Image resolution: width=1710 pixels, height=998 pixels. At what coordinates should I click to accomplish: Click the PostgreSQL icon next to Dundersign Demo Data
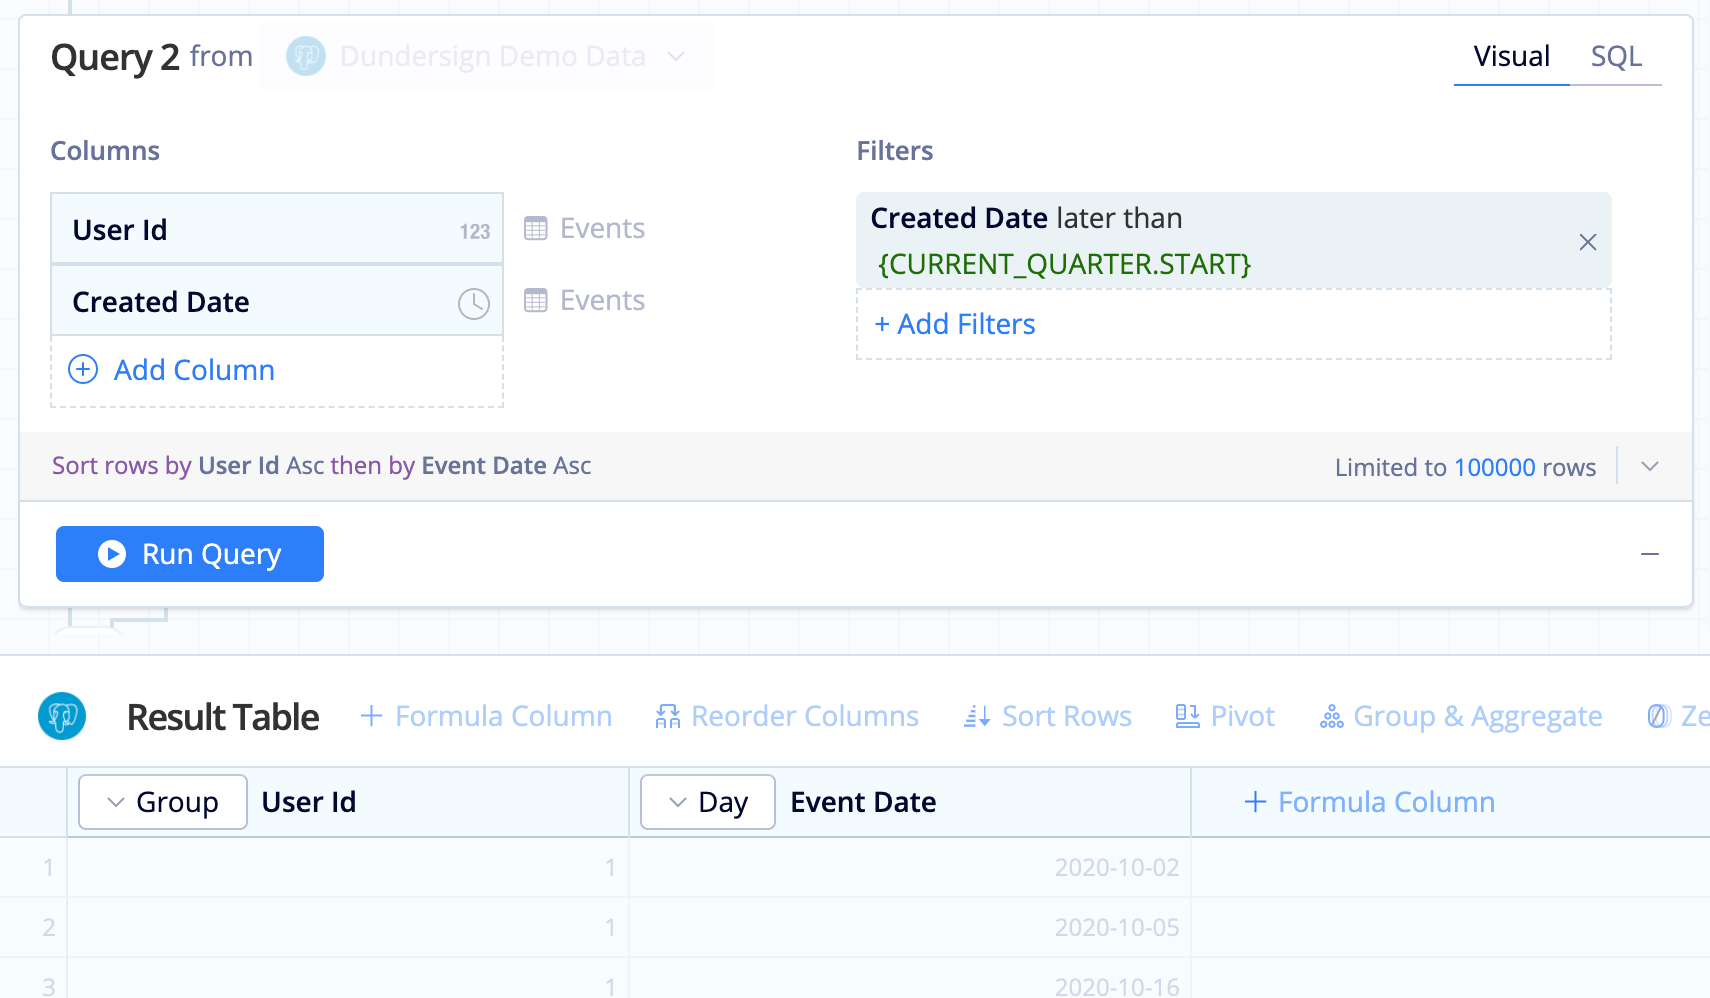point(306,56)
